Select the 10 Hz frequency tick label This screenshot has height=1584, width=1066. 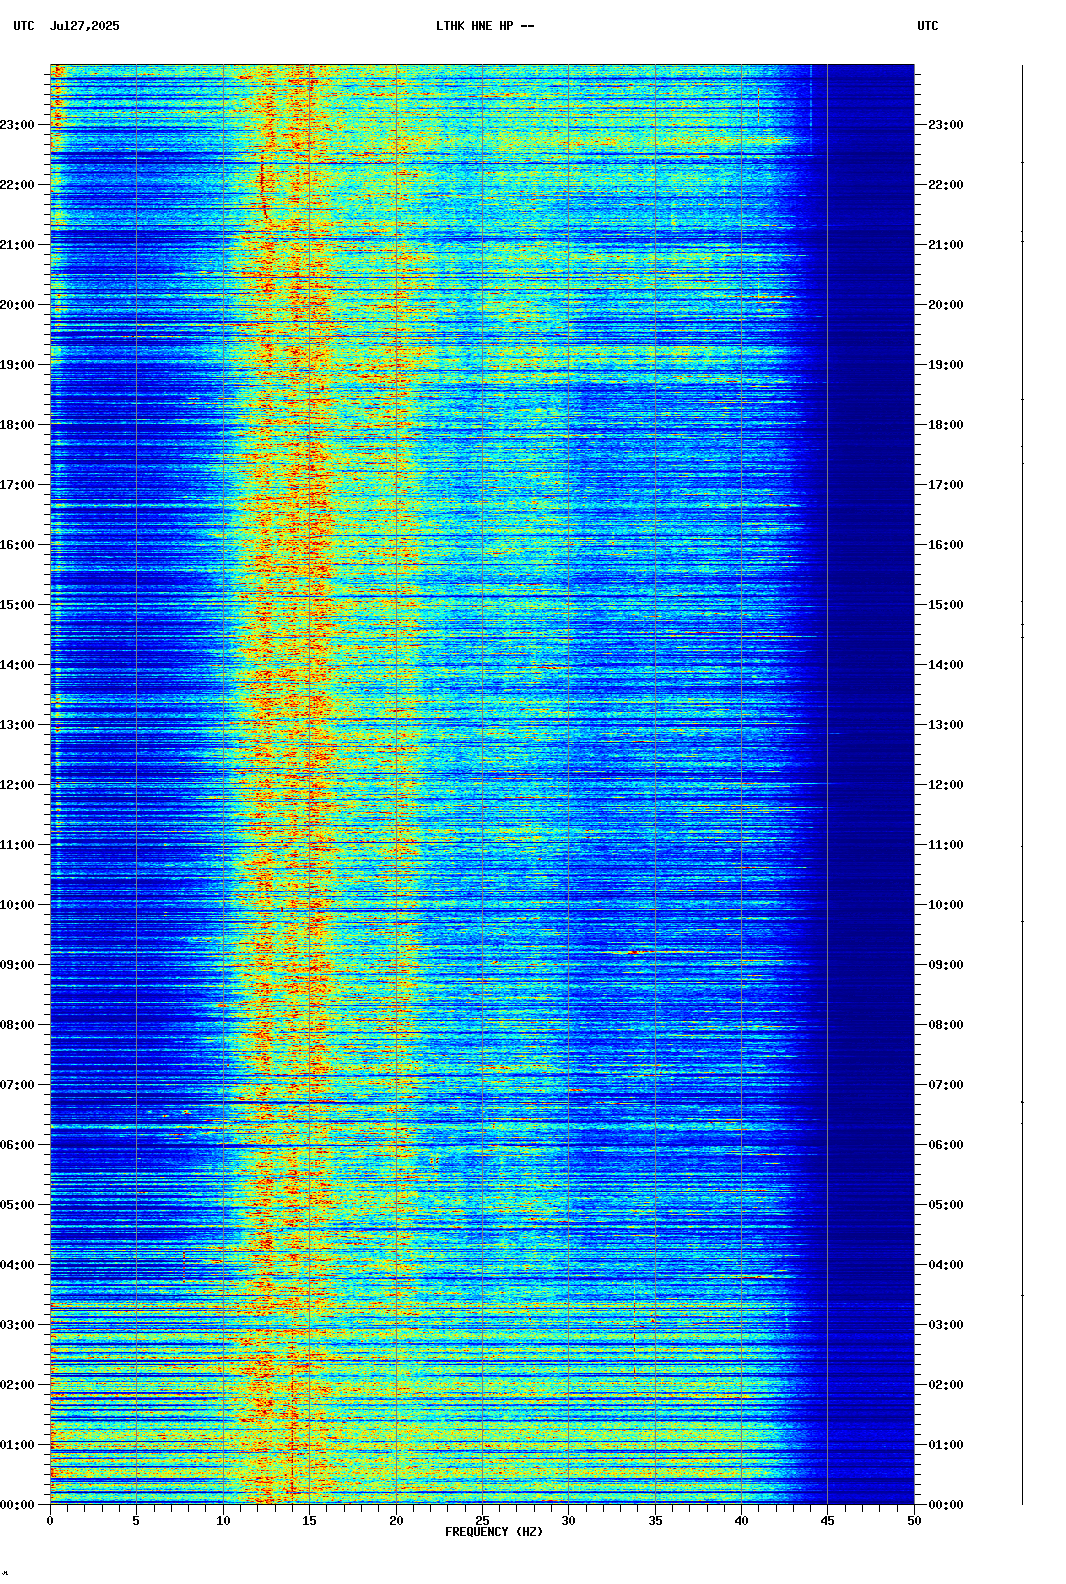click(223, 1521)
